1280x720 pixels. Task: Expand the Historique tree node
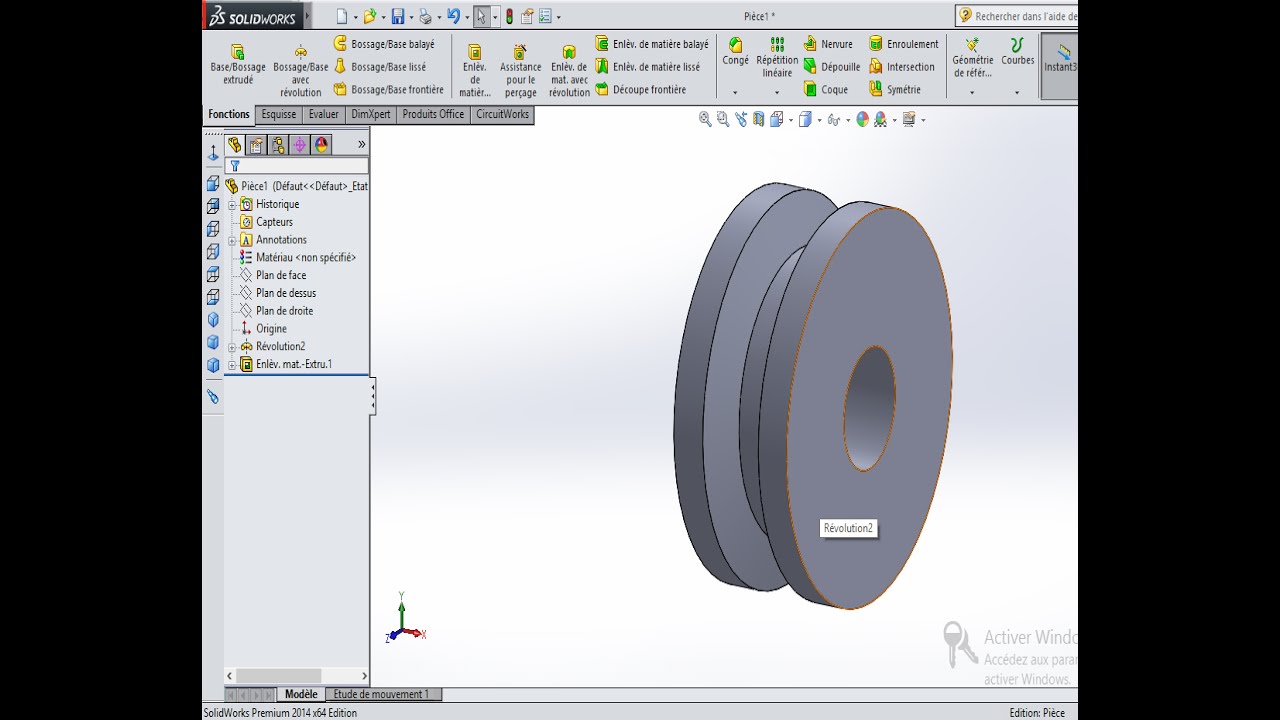click(x=232, y=204)
